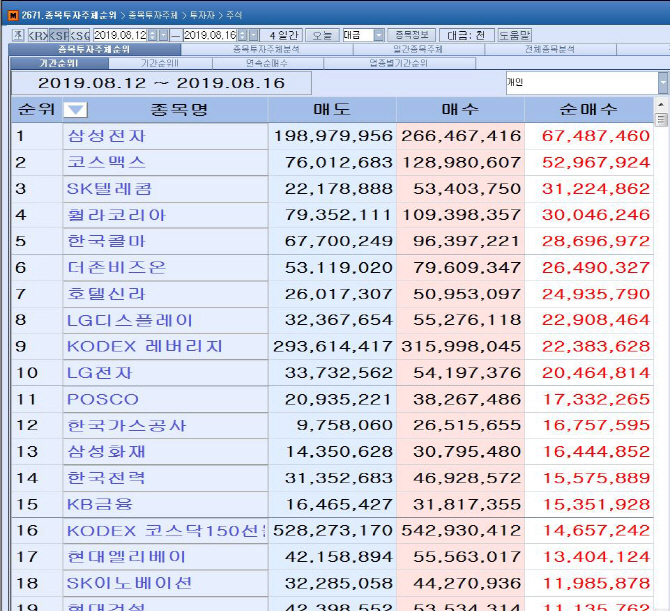Select the 연속순매수 sub-tab
This screenshot has width=670, height=611.
pos(267,63)
